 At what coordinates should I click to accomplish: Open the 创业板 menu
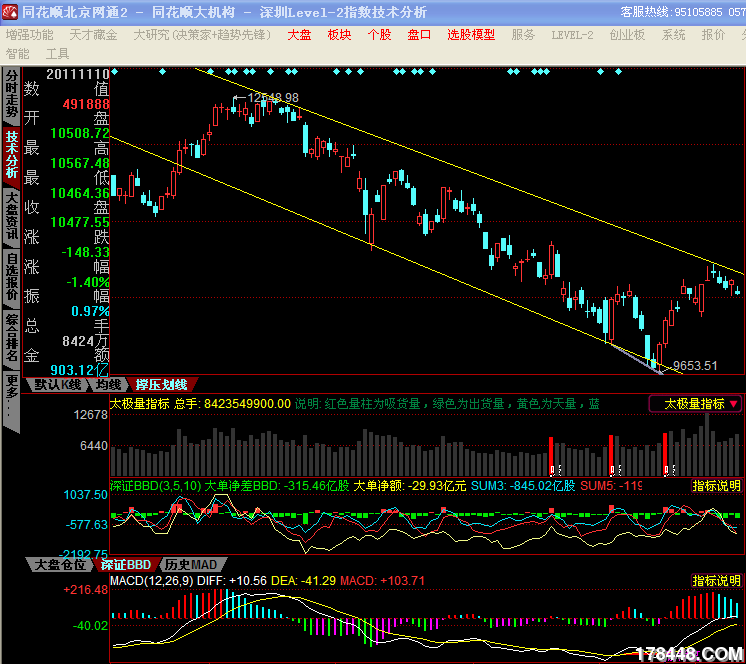pyautogui.click(x=627, y=35)
